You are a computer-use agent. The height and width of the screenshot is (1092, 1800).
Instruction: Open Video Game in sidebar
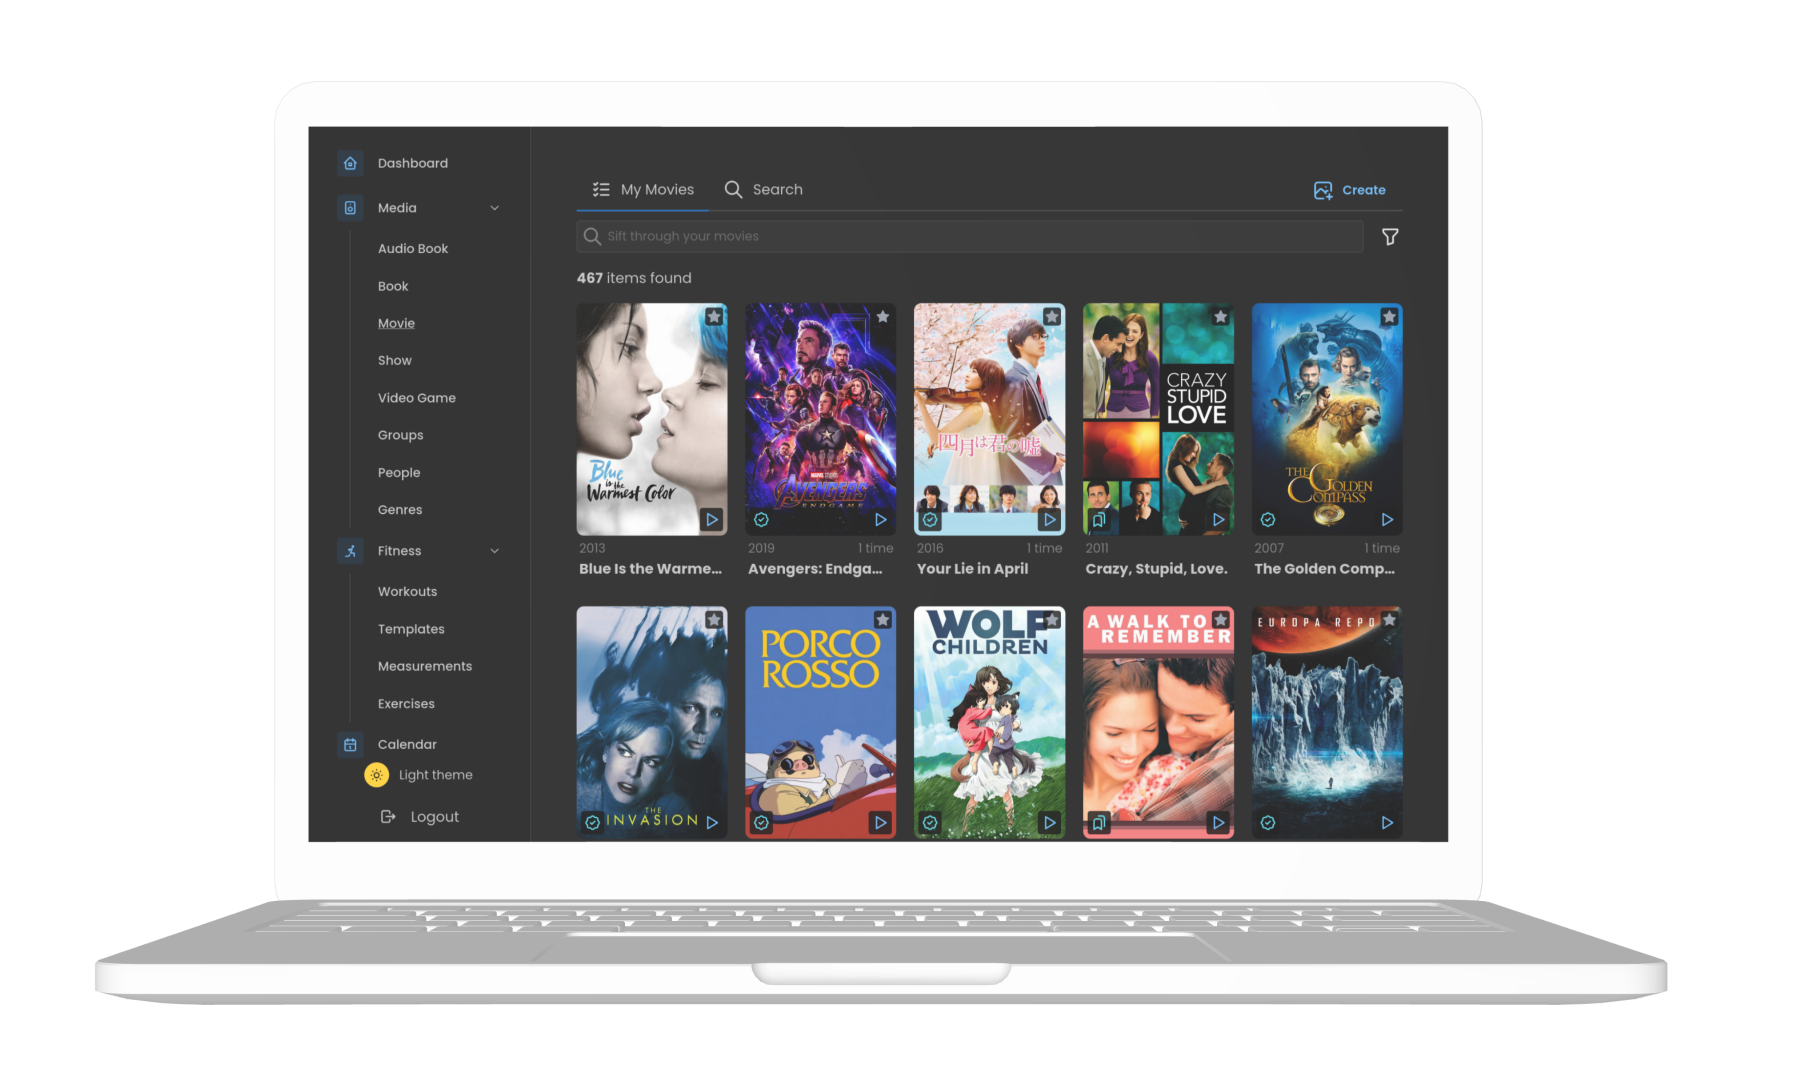tap(417, 398)
